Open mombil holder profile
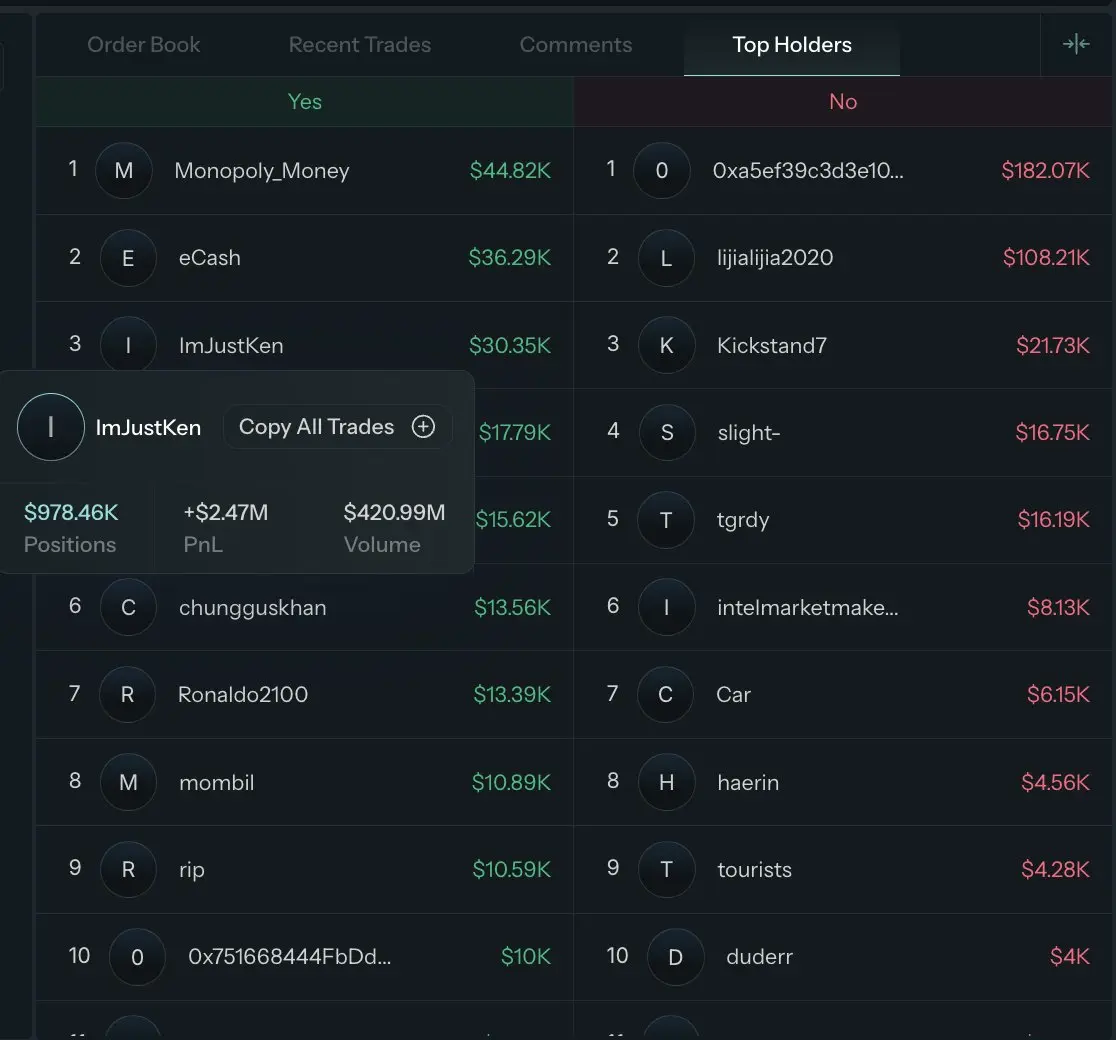Viewport: 1116px width, 1040px height. click(216, 782)
